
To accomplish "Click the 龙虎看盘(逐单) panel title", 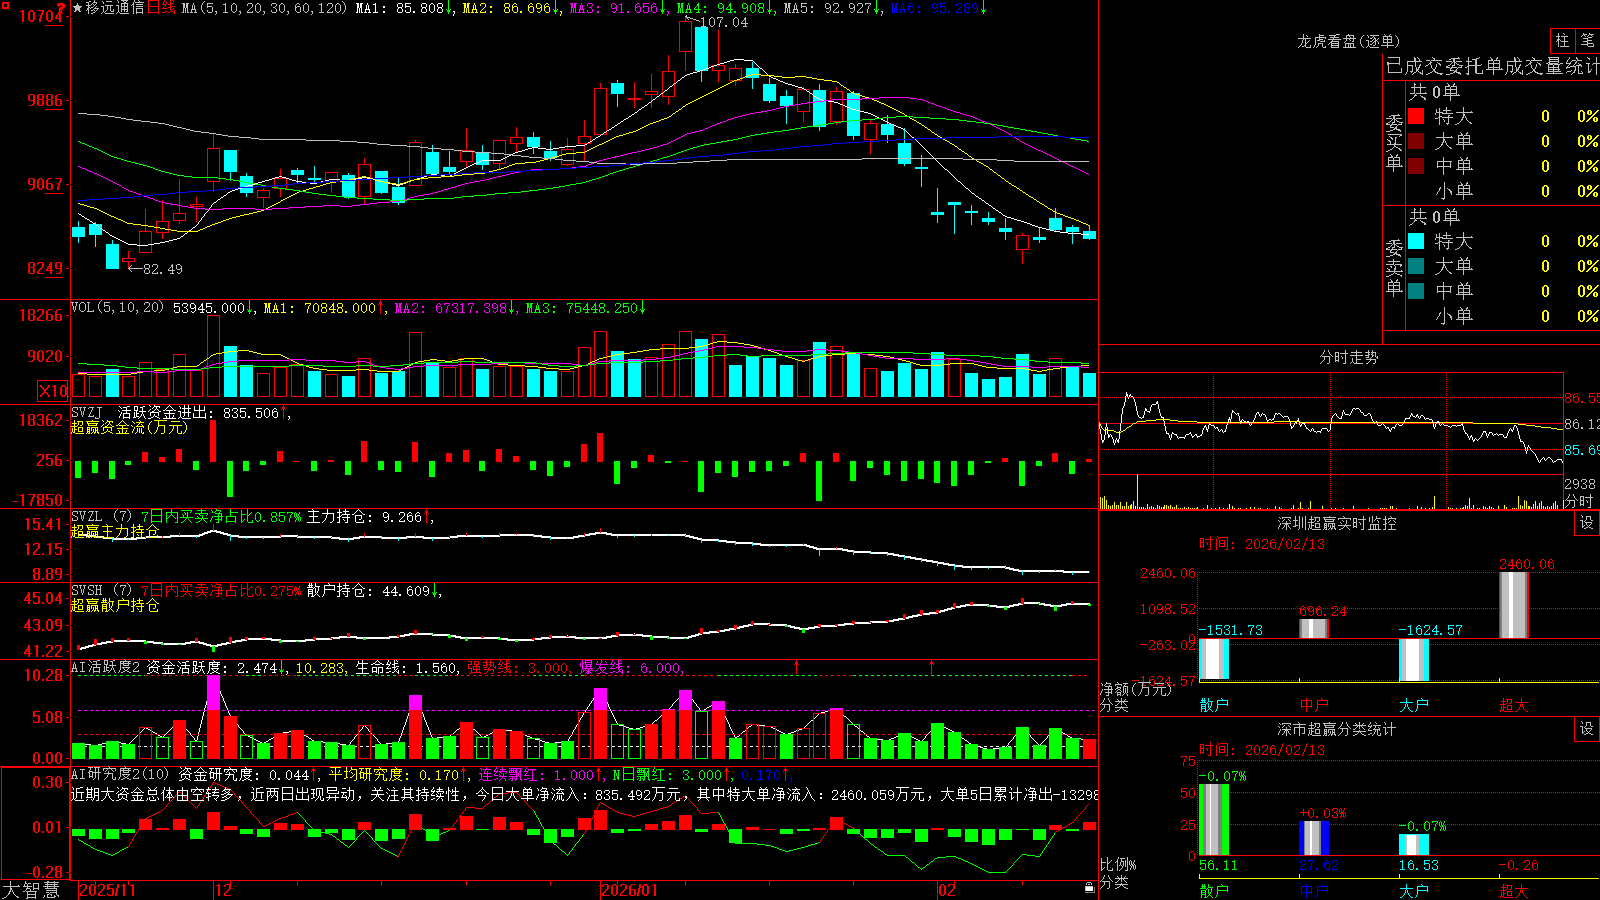I will pyautogui.click(x=1349, y=41).
